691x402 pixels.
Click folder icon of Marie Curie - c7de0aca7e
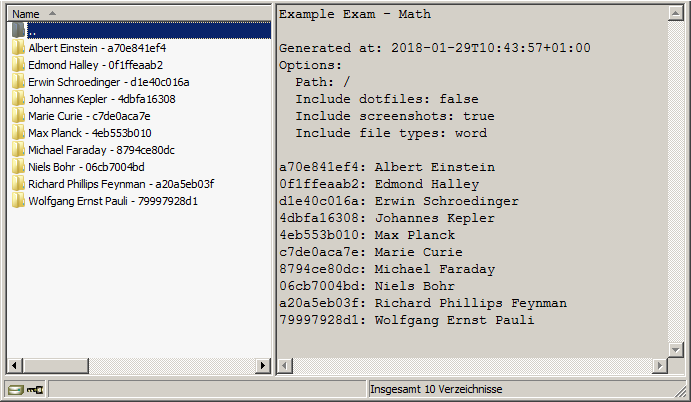[x=18, y=116]
